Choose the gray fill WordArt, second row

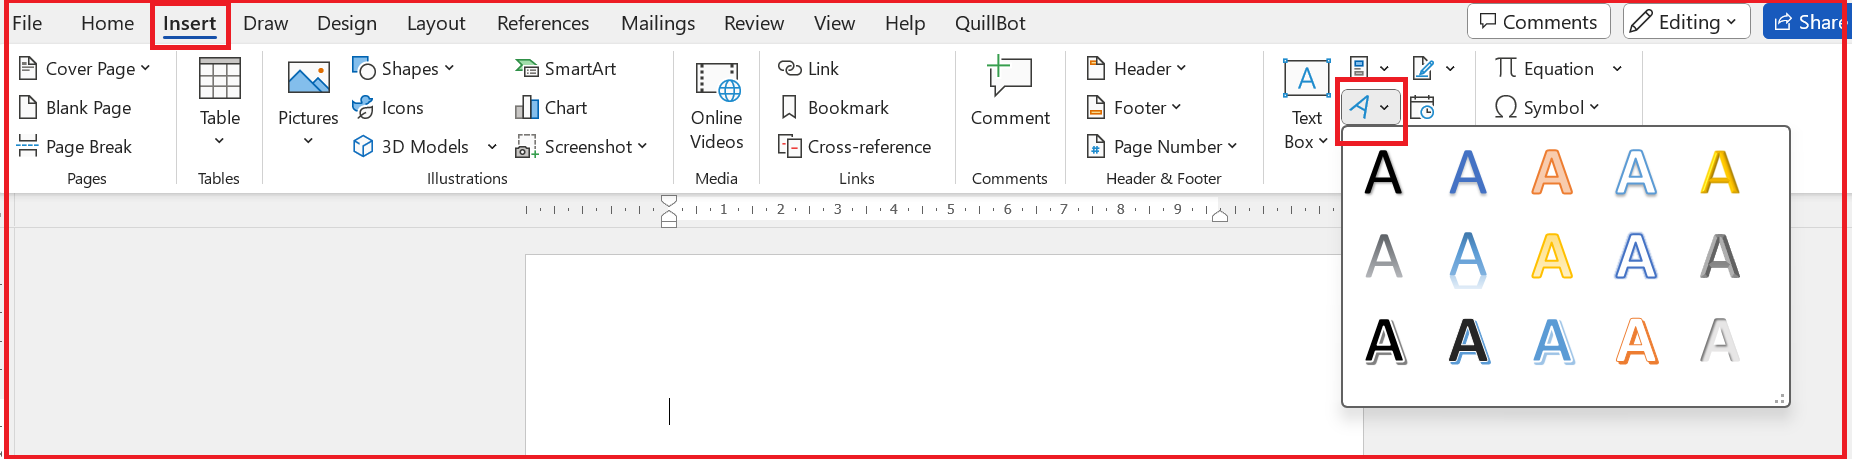pyautogui.click(x=1384, y=256)
